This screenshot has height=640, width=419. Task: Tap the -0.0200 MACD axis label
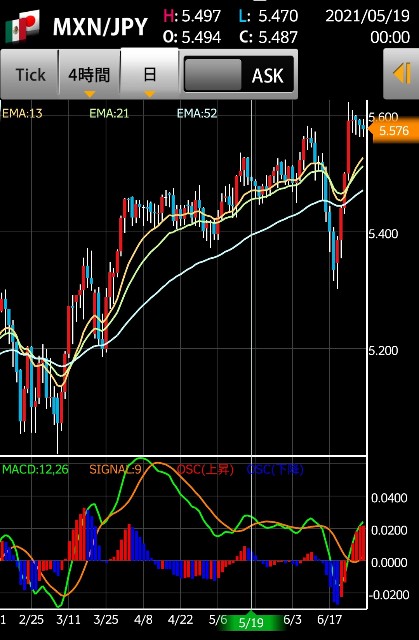coord(388,594)
